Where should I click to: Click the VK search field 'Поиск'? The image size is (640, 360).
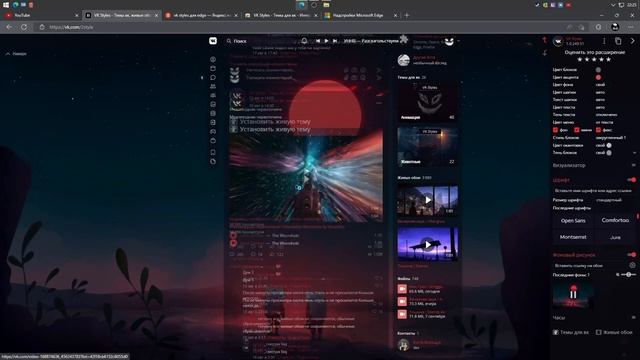pyautogui.click(x=261, y=41)
